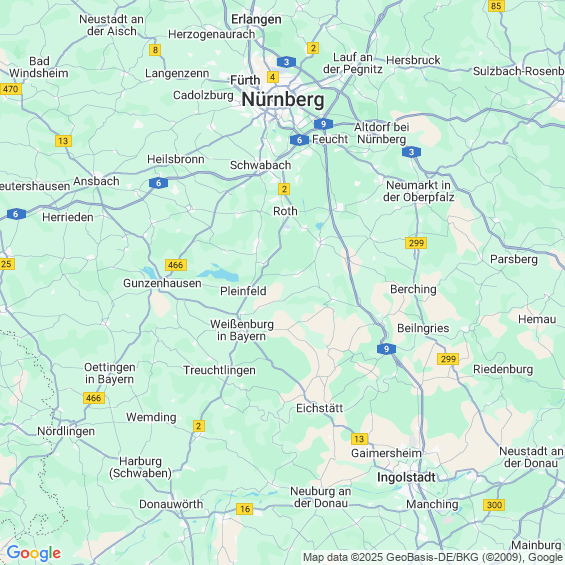The height and width of the screenshot is (565, 565).
Task: Click the lake near Pleinfeld
Action: (220, 273)
